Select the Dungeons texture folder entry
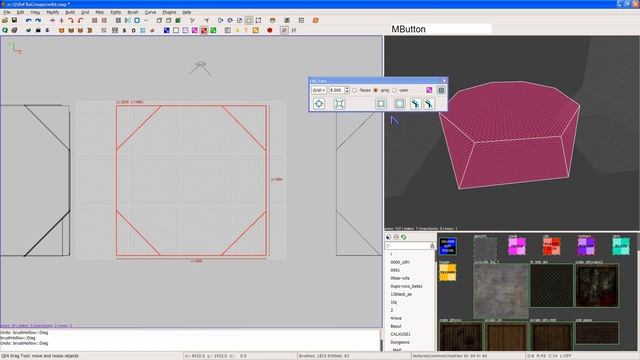 pos(400,342)
